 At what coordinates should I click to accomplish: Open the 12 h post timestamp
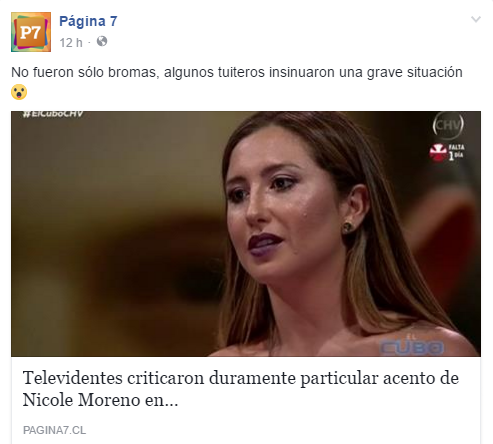[71, 42]
